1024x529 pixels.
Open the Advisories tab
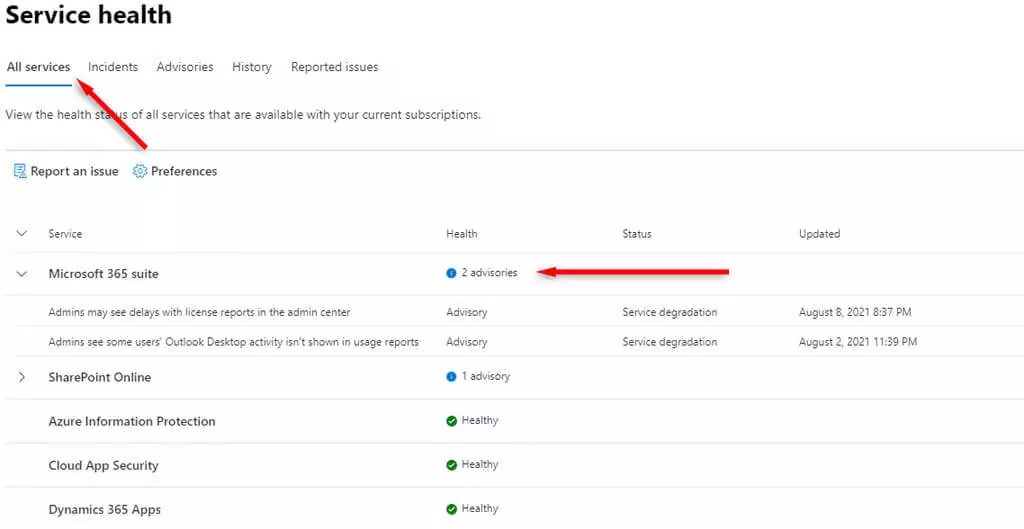[x=185, y=67]
